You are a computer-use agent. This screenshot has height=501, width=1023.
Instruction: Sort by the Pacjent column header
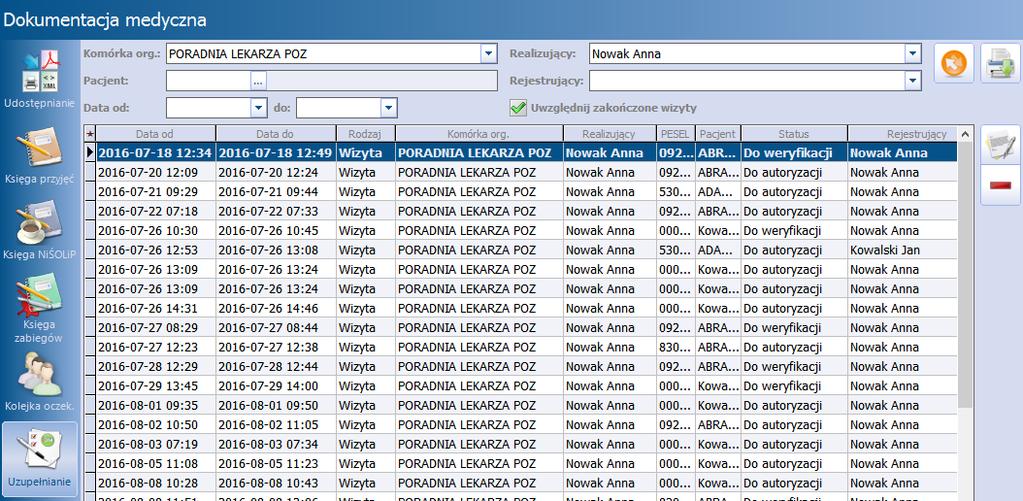(x=718, y=134)
